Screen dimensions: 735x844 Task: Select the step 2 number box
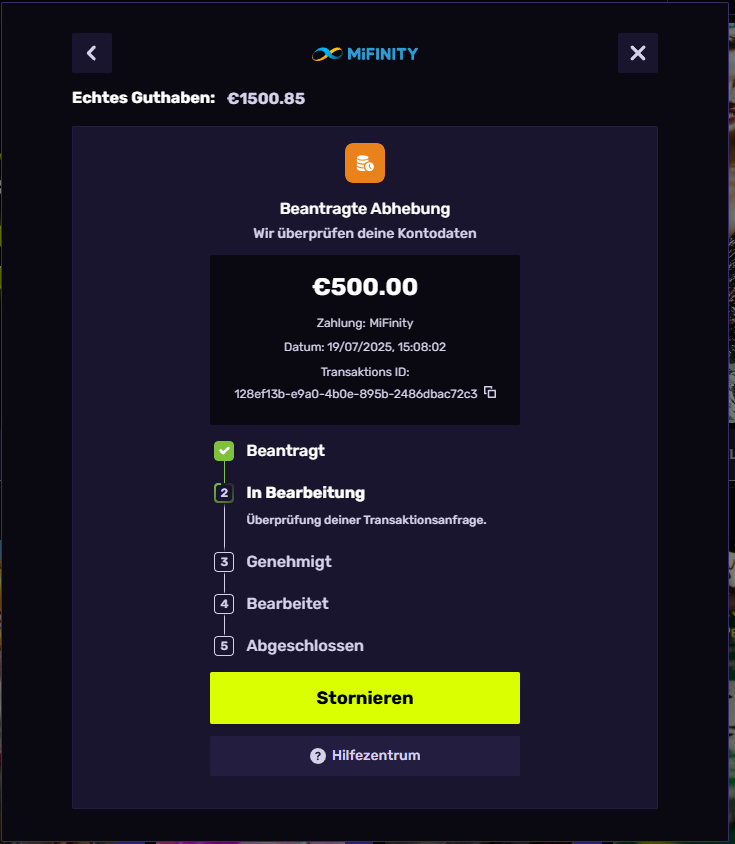(x=224, y=493)
